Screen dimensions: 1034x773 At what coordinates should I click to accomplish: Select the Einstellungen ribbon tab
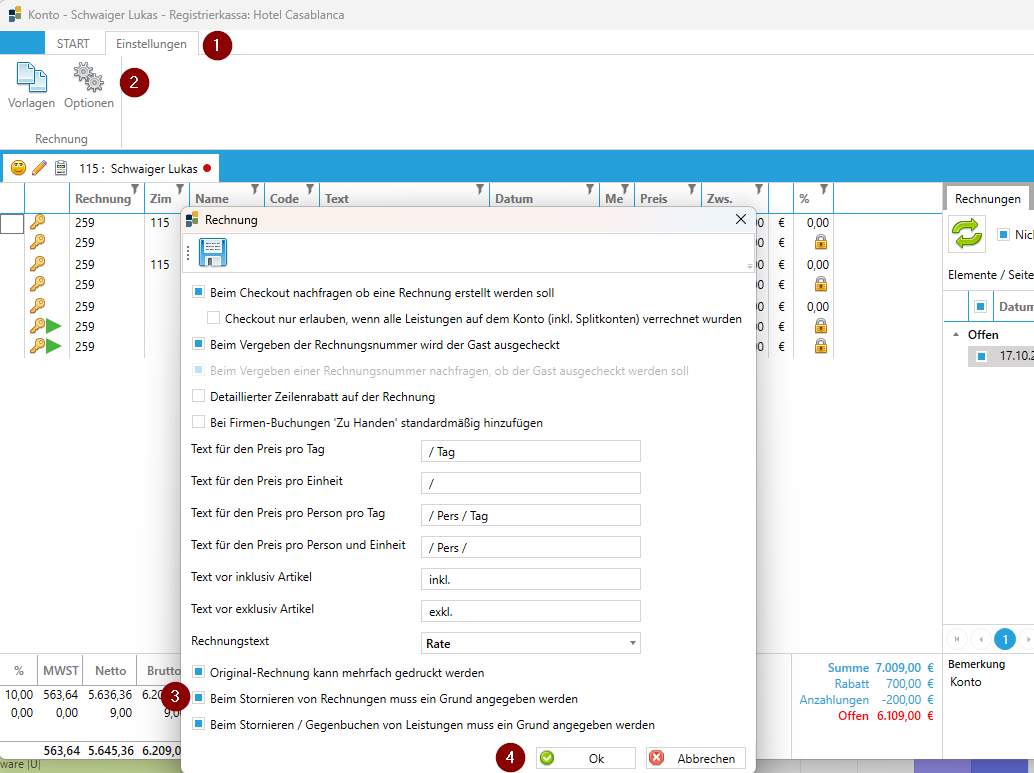point(151,44)
